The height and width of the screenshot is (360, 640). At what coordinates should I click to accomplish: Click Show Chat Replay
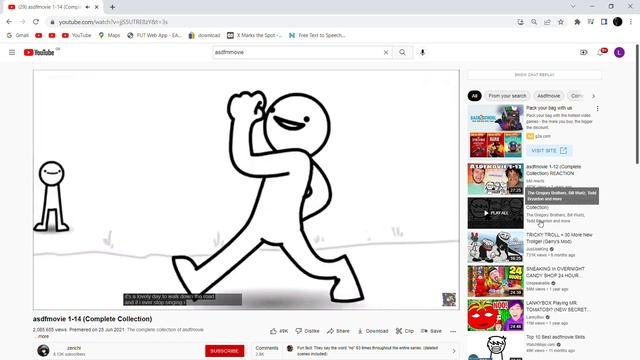[534, 75]
